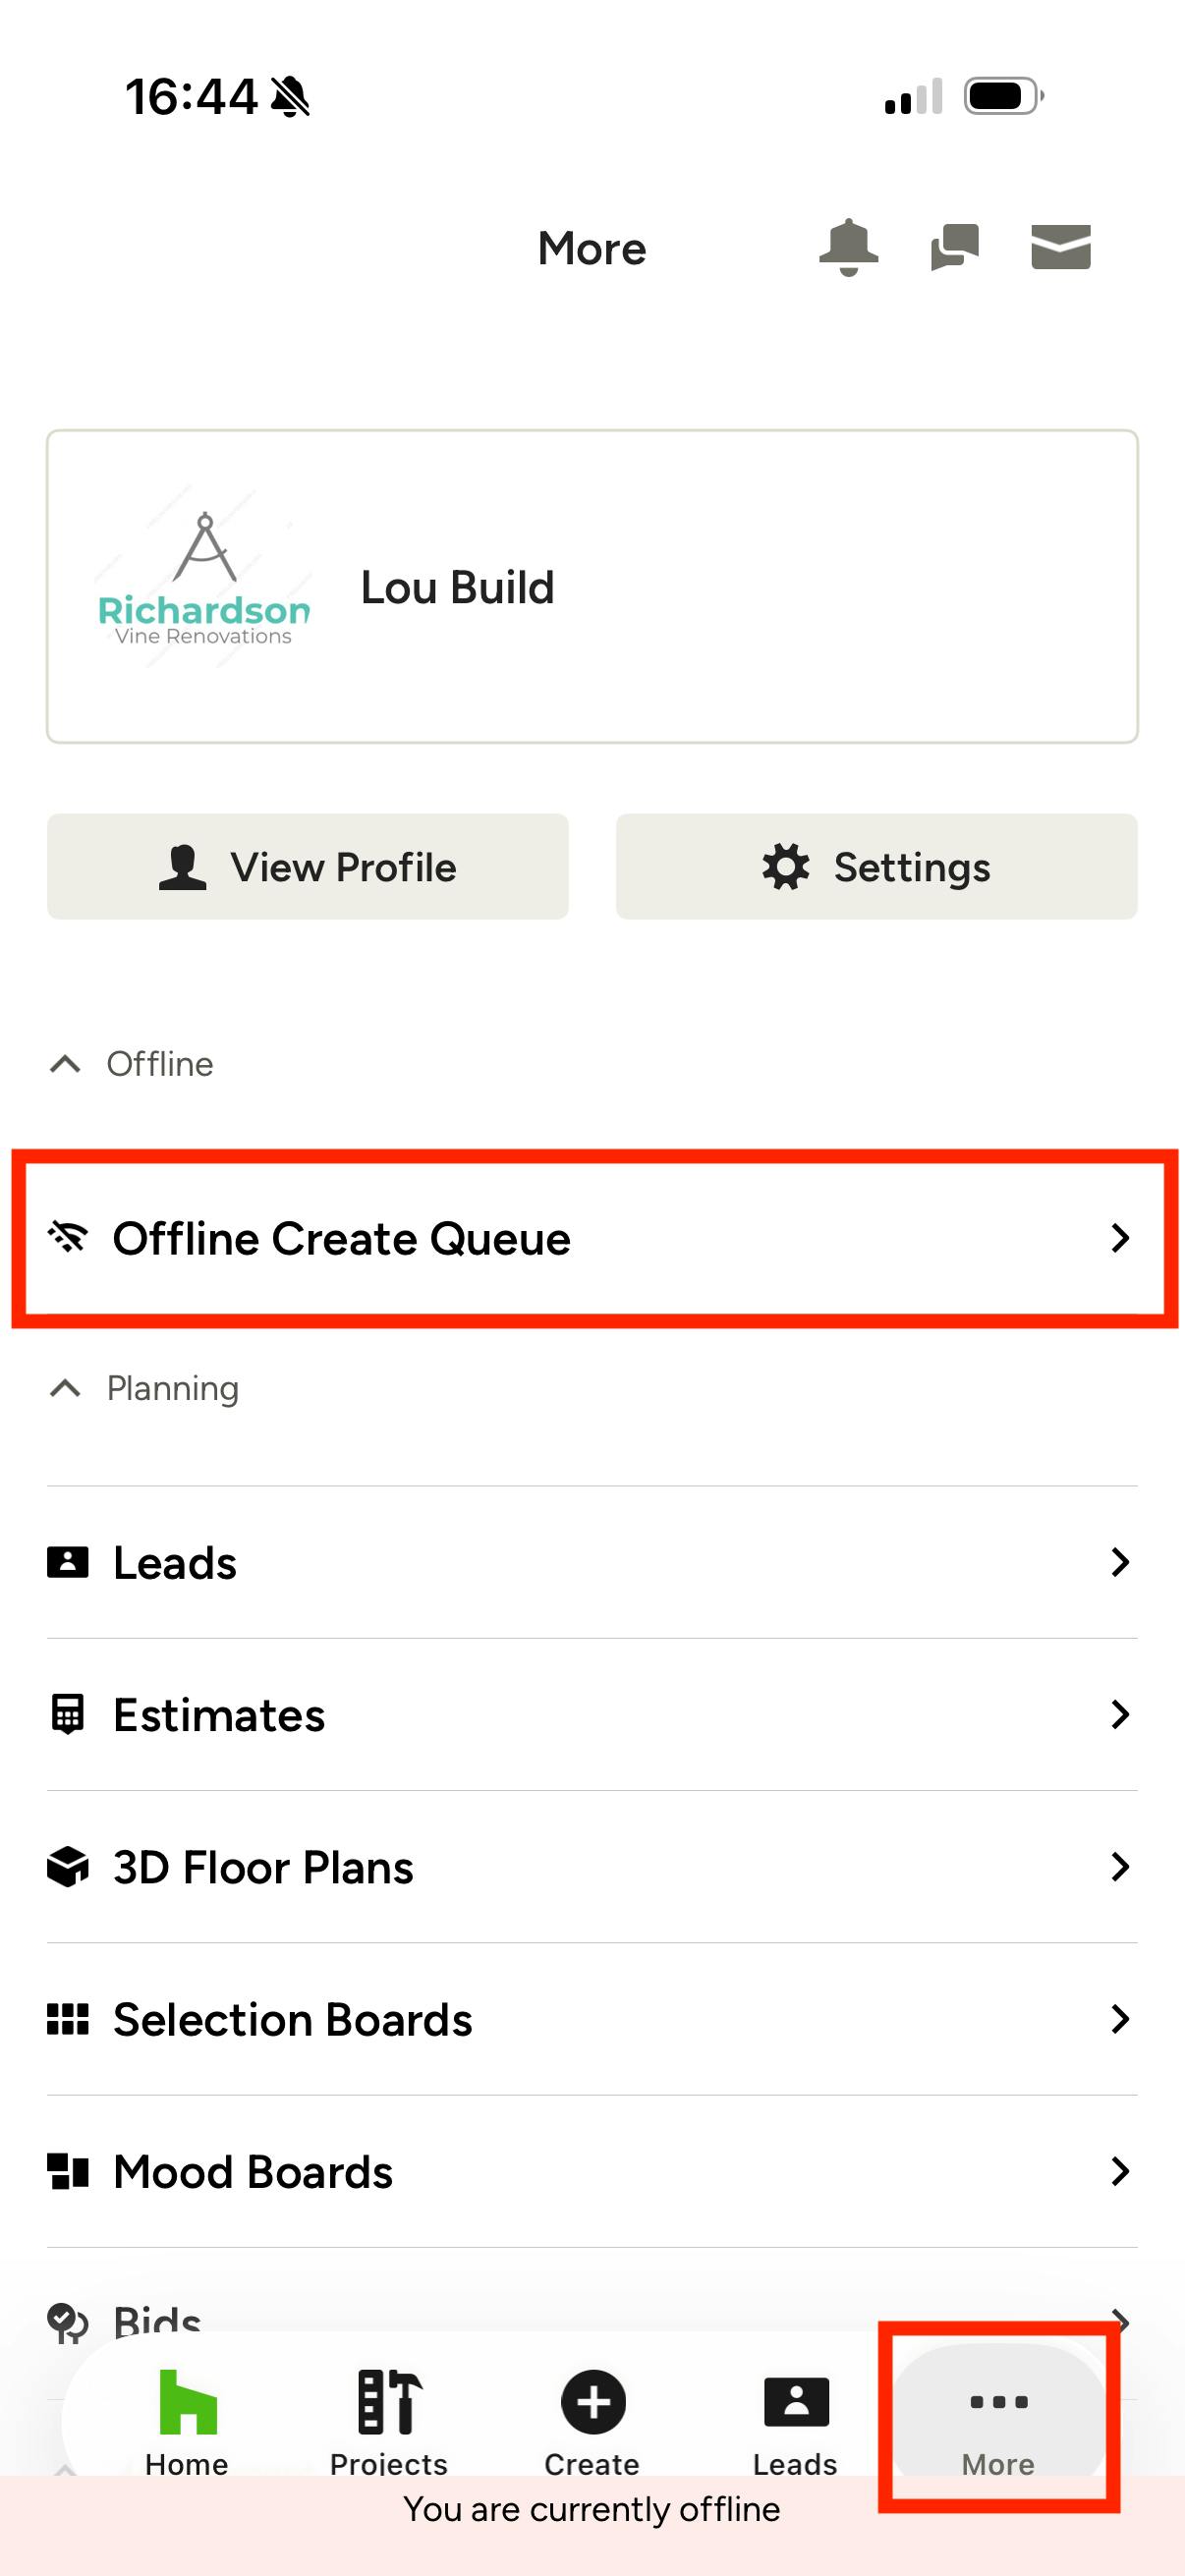Viewport: 1185px width, 2576px height.
Task: Tap the Leads contact card icon in list
Action: (68, 1562)
